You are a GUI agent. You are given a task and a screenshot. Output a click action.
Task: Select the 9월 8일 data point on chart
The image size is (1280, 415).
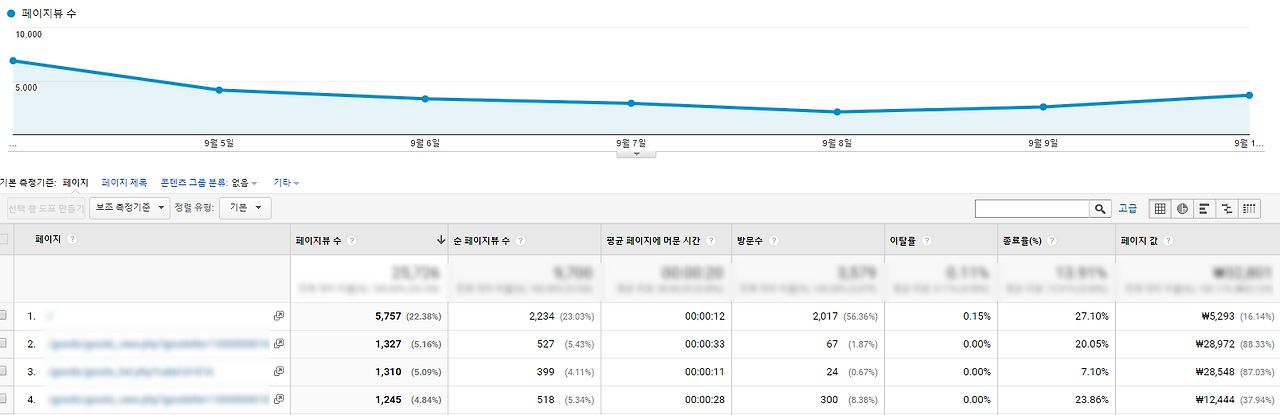[837, 112]
